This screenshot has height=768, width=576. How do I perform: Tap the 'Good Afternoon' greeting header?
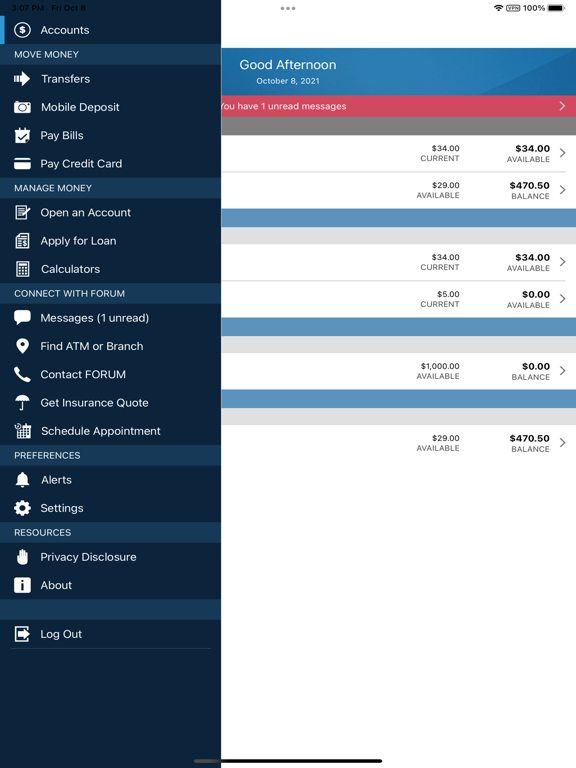click(x=288, y=65)
